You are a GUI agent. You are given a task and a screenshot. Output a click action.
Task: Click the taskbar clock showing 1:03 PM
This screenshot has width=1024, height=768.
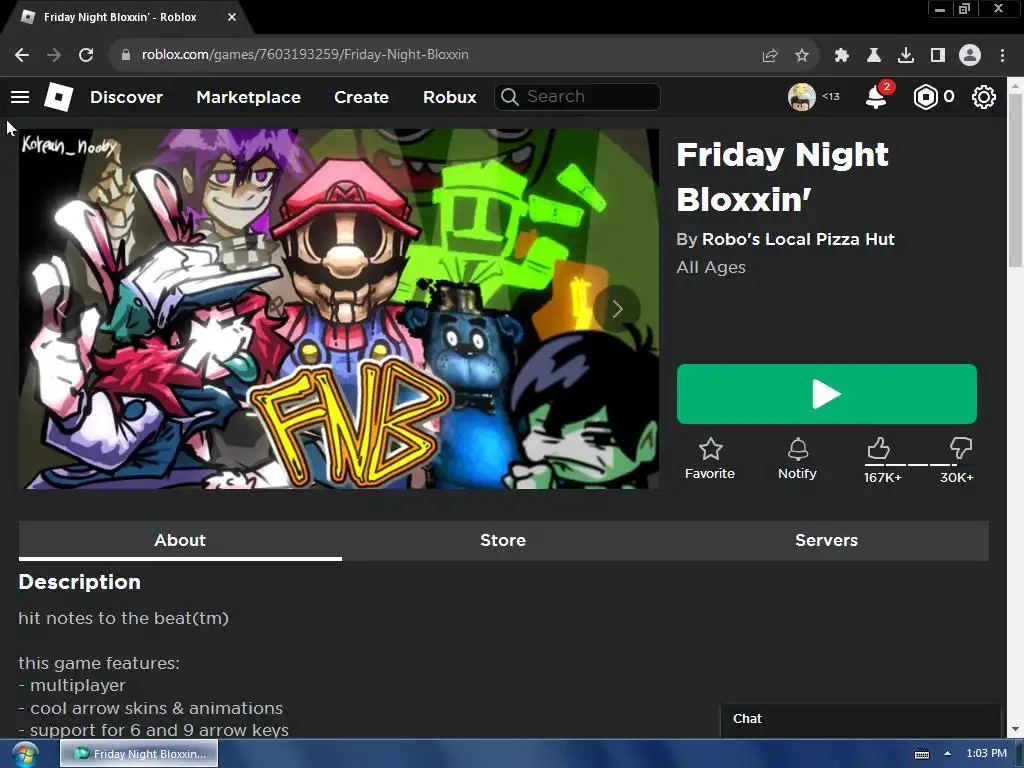[x=986, y=754]
